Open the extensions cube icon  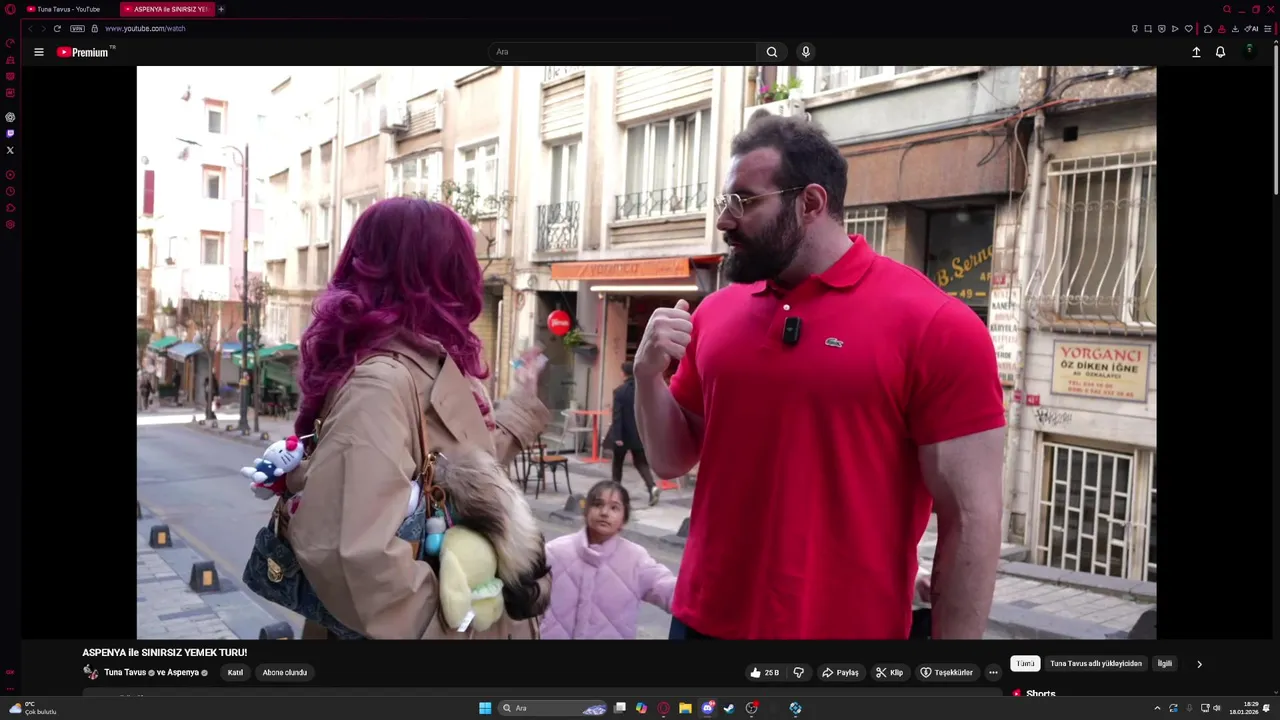pos(1208,29)
